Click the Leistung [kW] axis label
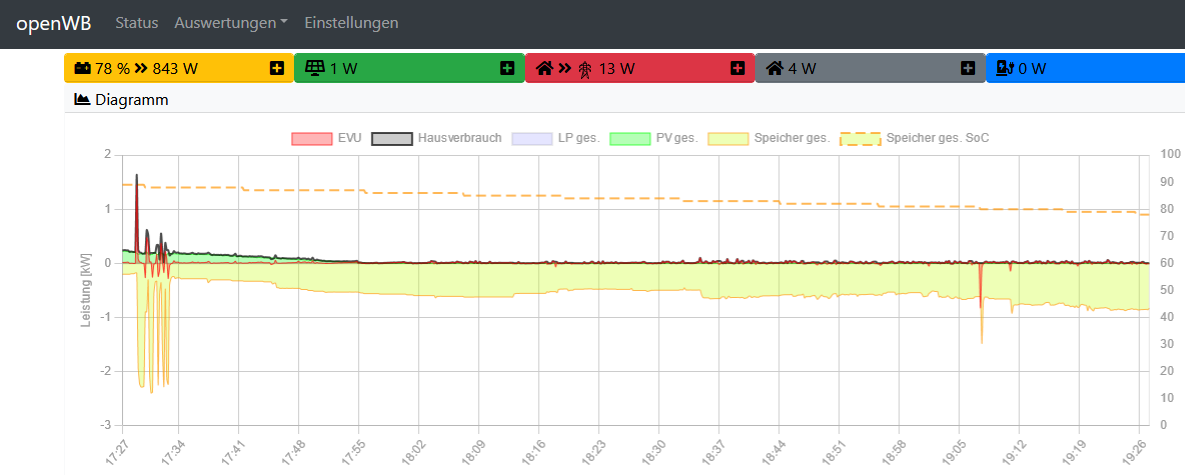 85,290
